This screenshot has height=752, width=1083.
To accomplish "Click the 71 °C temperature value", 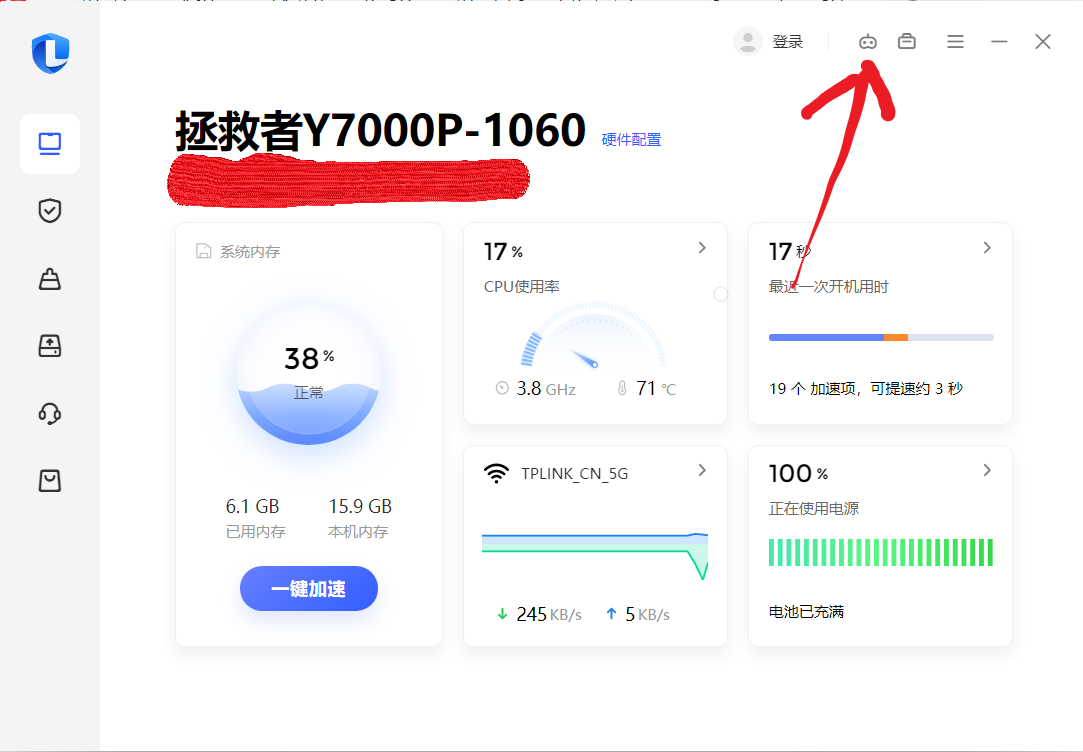I will (656, 389).
